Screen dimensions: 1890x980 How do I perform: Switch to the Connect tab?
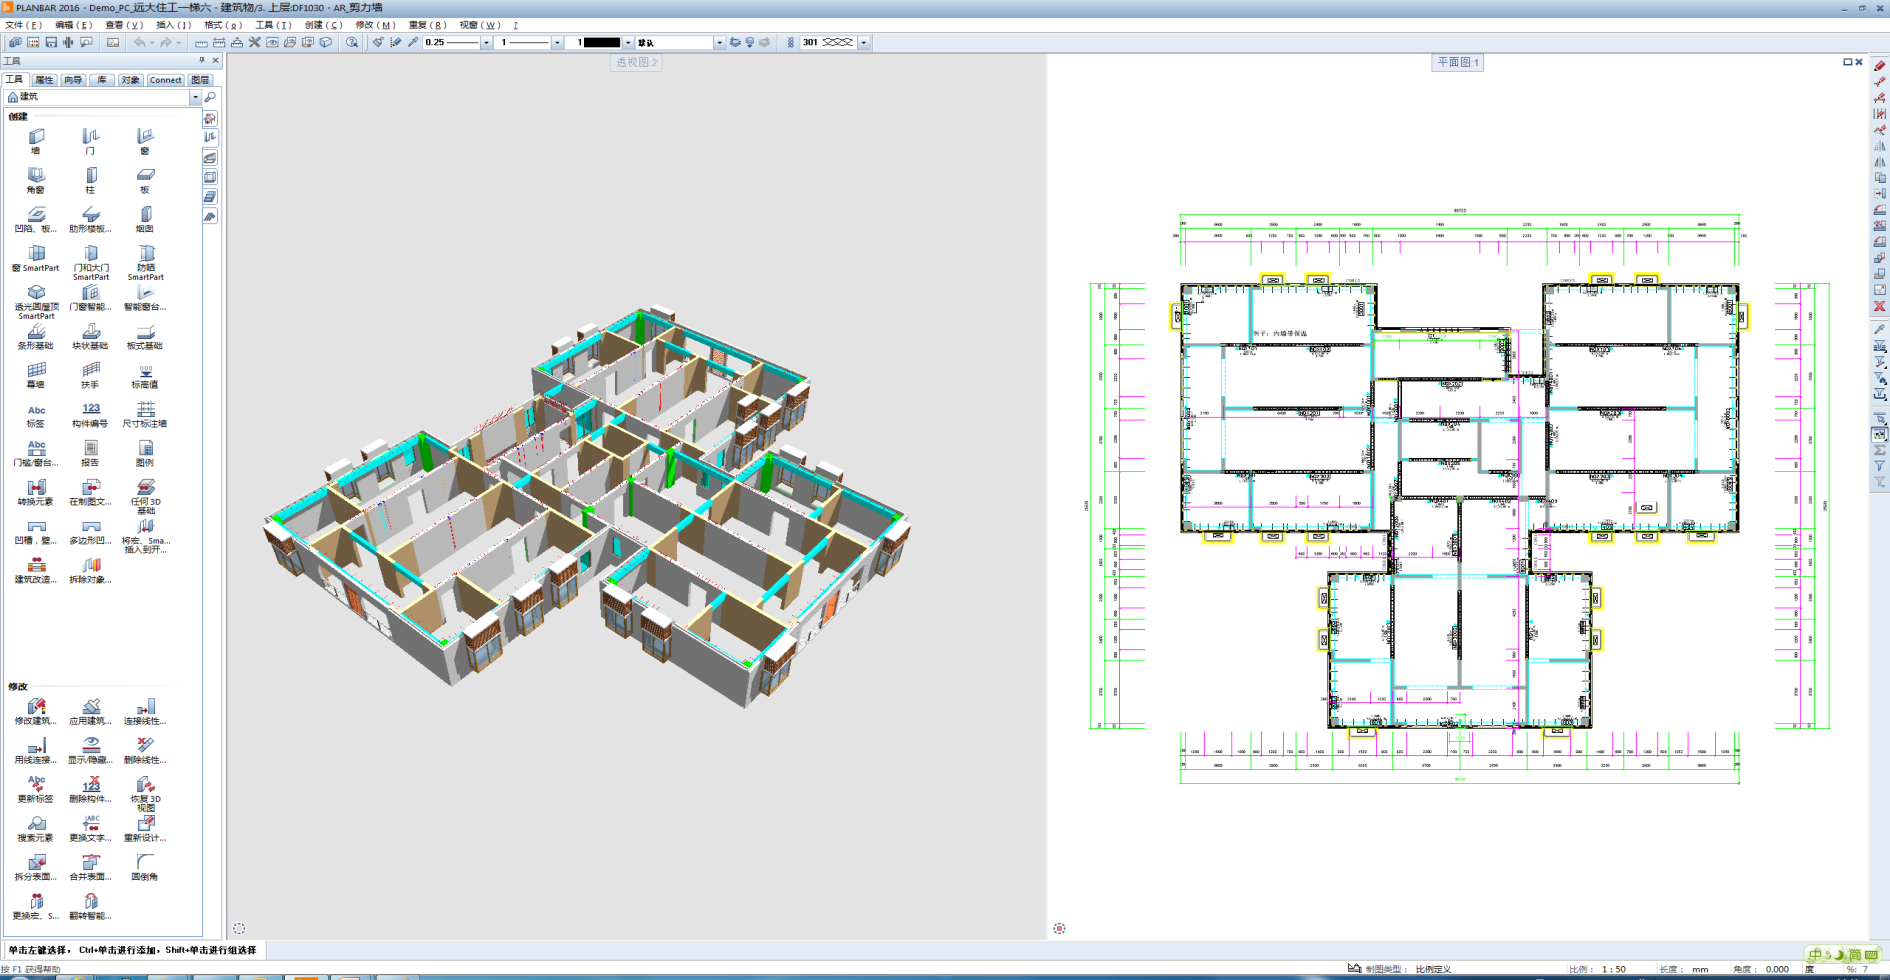point(166,80)
